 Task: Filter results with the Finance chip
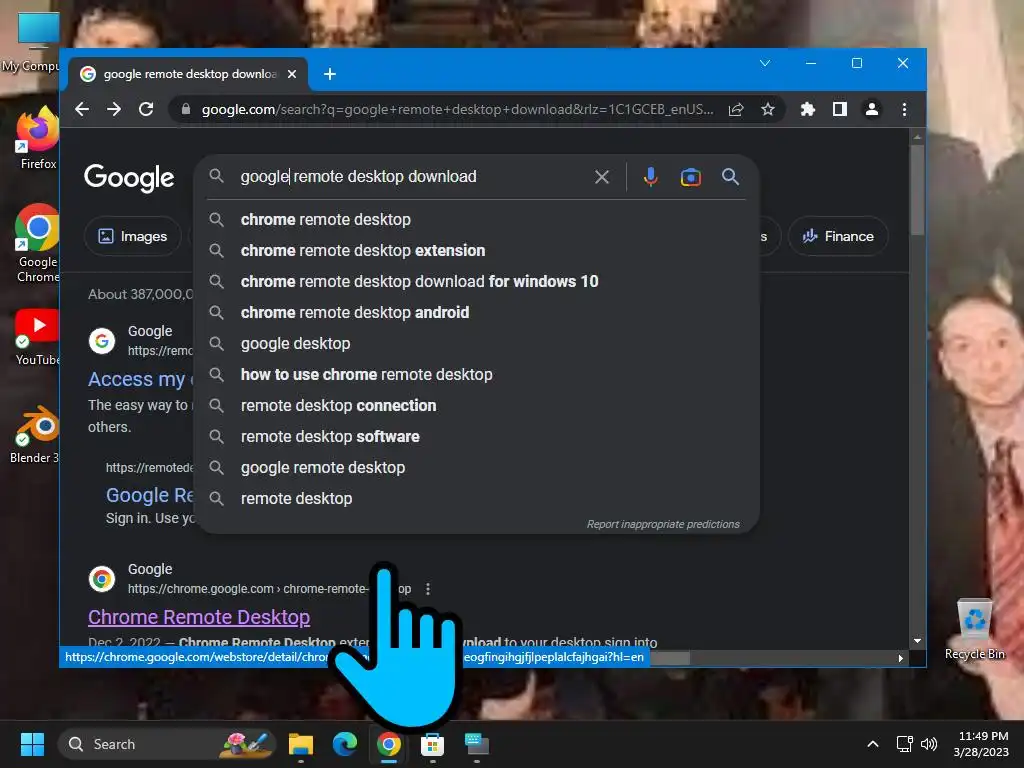[838, 236]
